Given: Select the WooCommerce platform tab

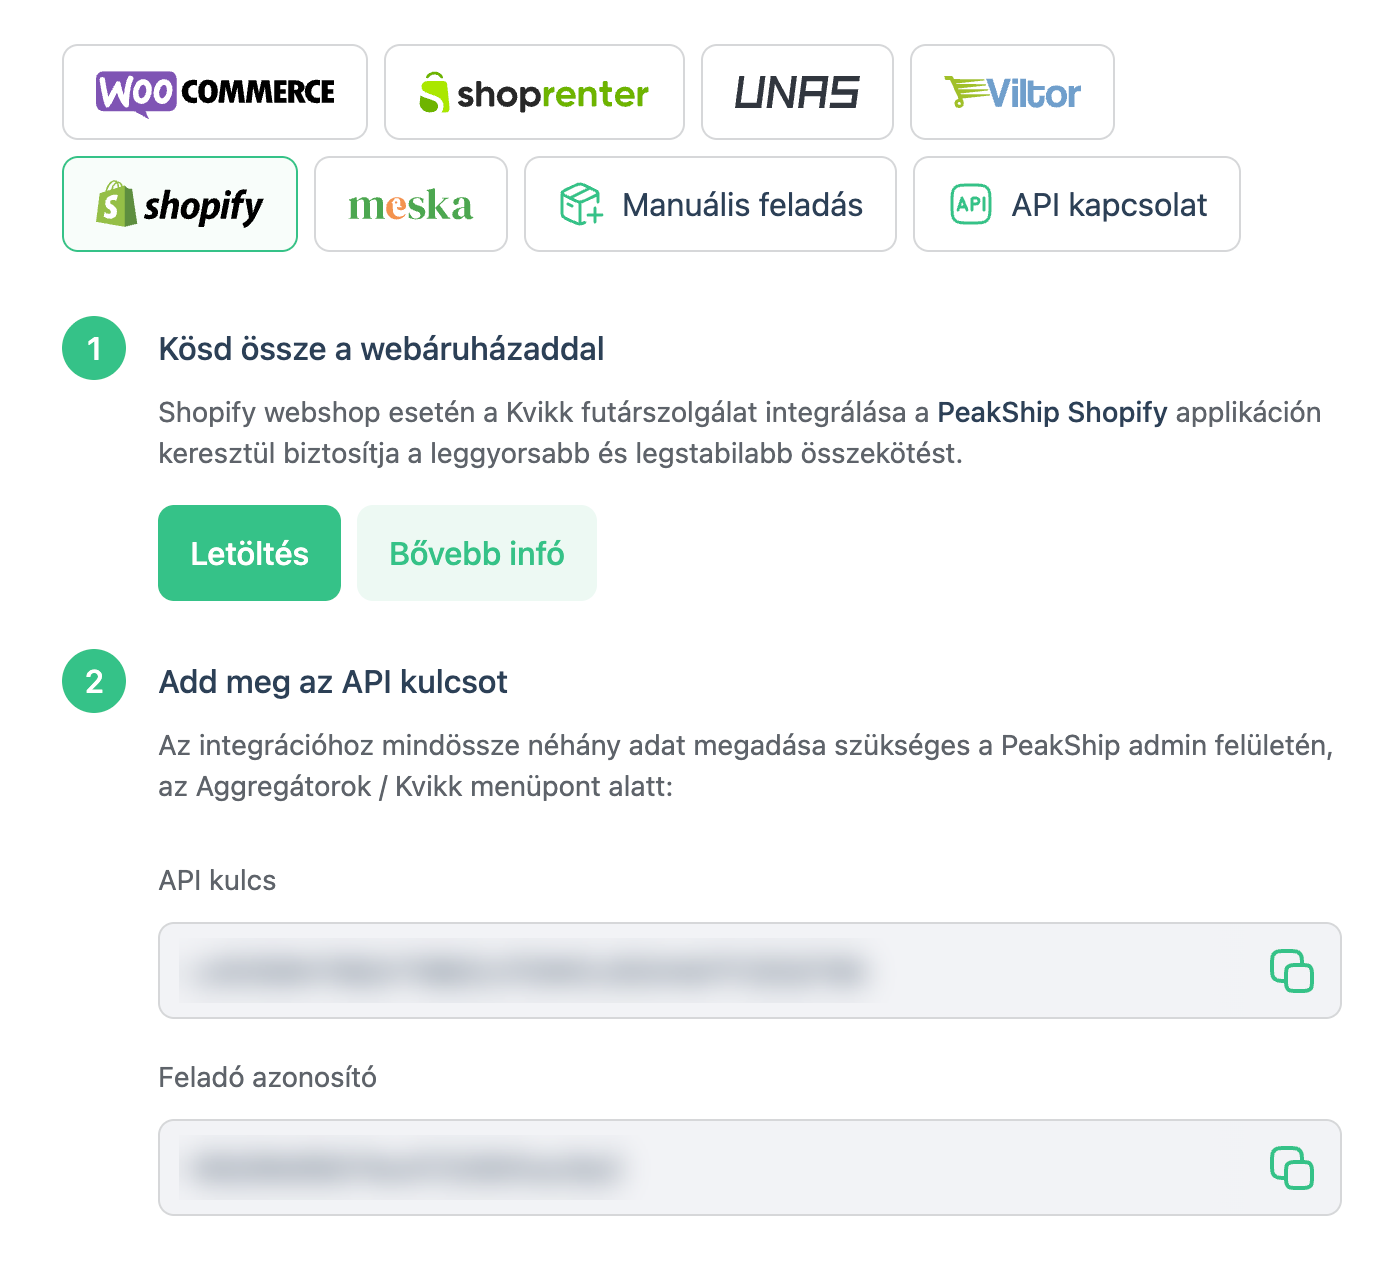Looking at the screenshot, I should coord(215,92).
